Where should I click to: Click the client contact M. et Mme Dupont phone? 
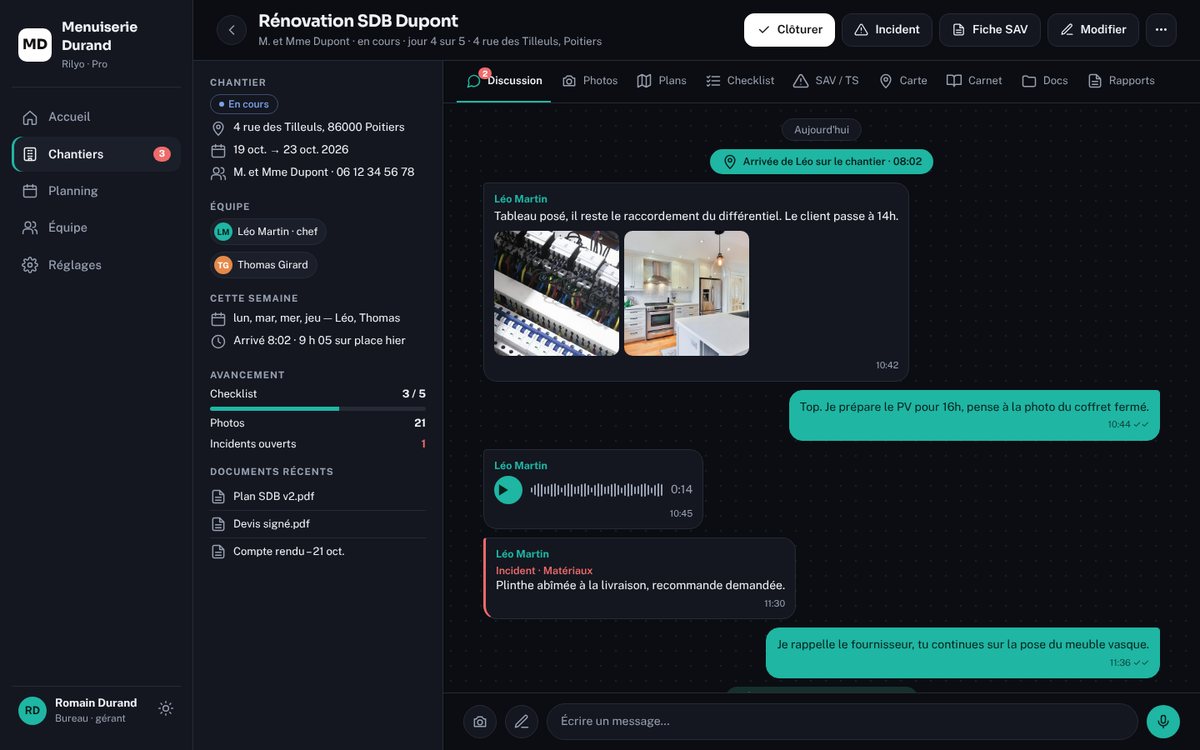pyautogui.click(x=324, y=172)
